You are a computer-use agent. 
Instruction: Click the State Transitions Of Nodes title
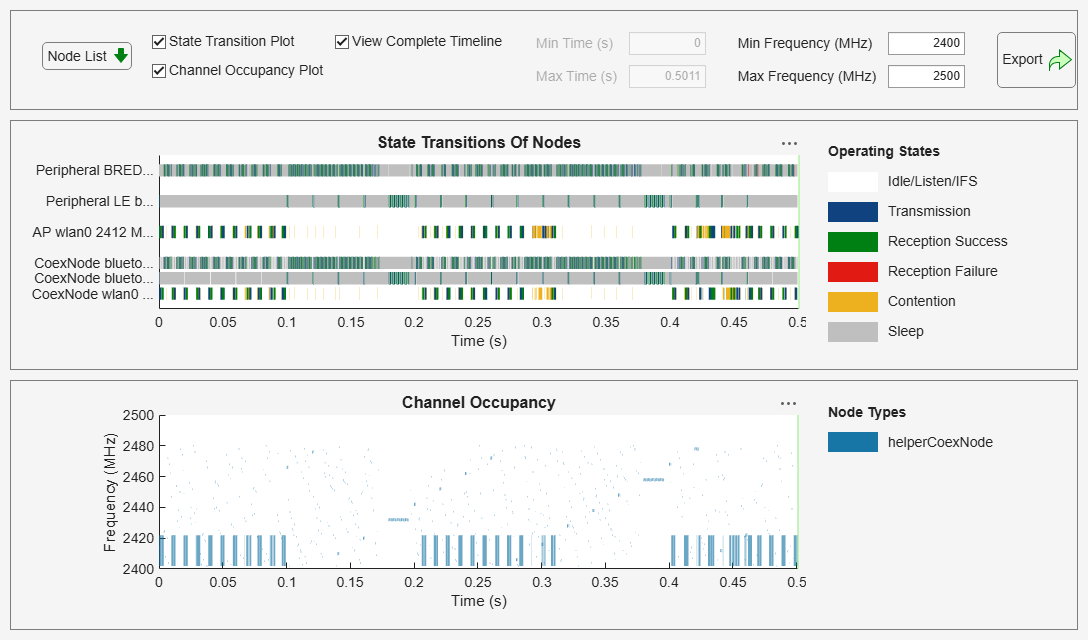(479, 142)
